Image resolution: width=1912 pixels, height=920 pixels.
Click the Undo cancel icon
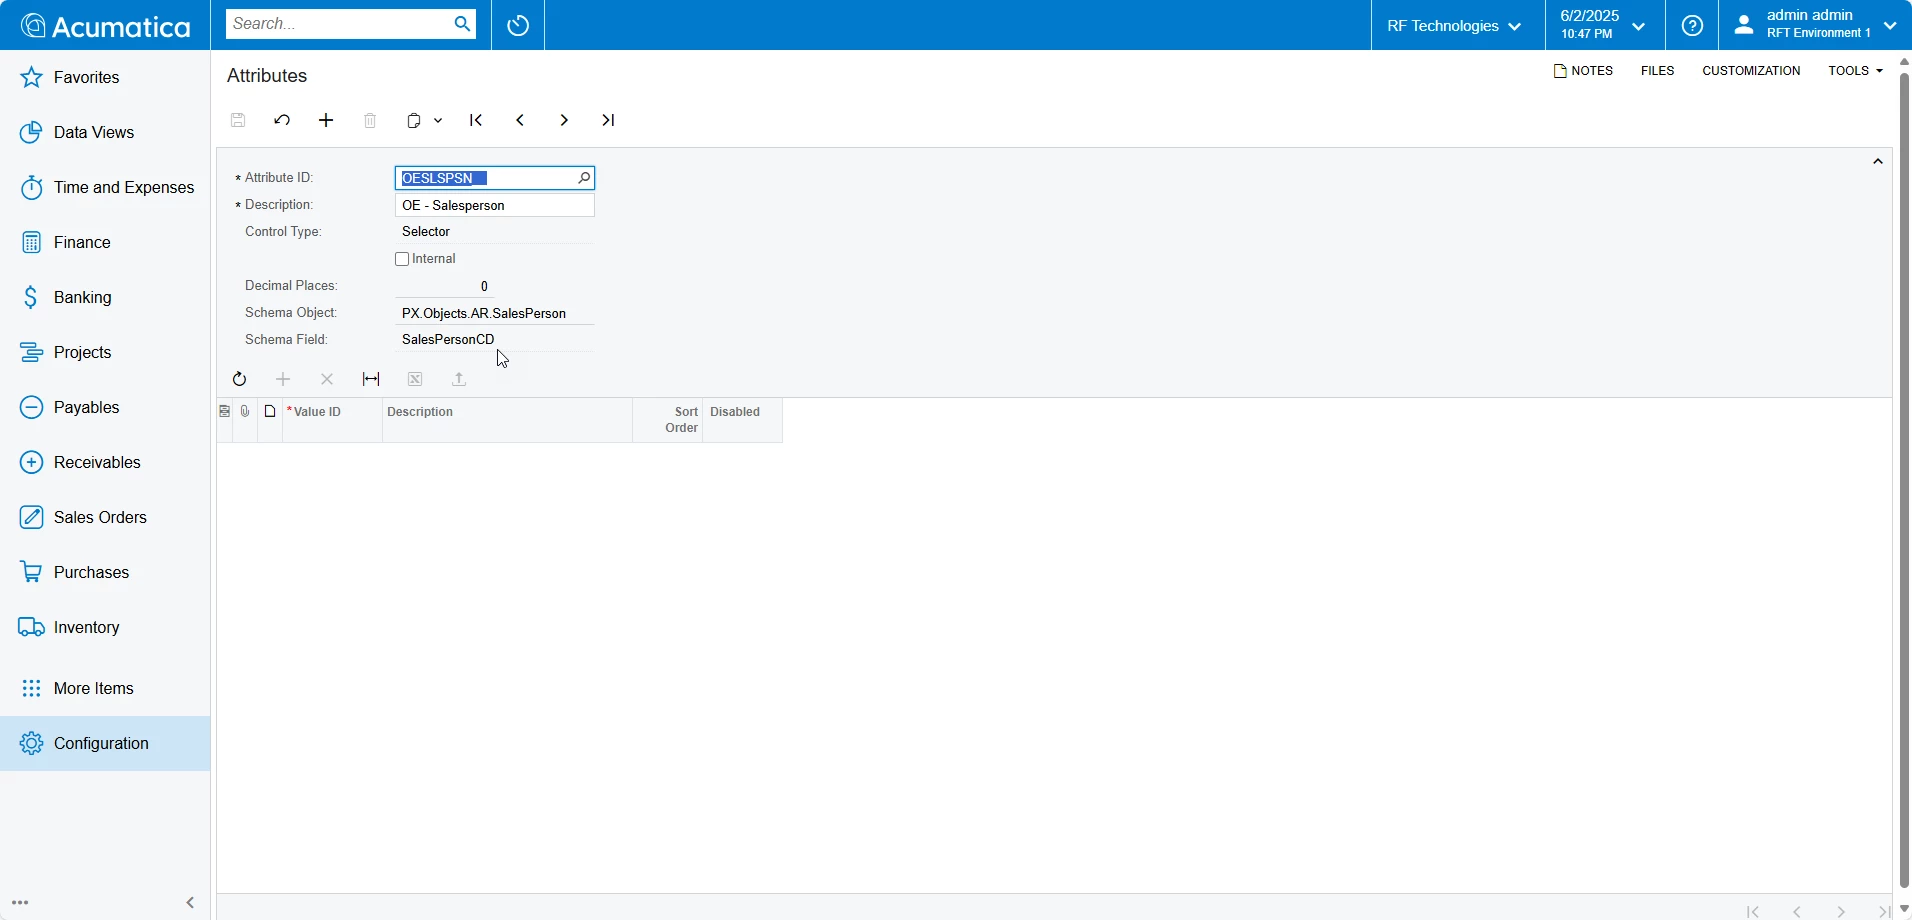[x=282, y=121]
